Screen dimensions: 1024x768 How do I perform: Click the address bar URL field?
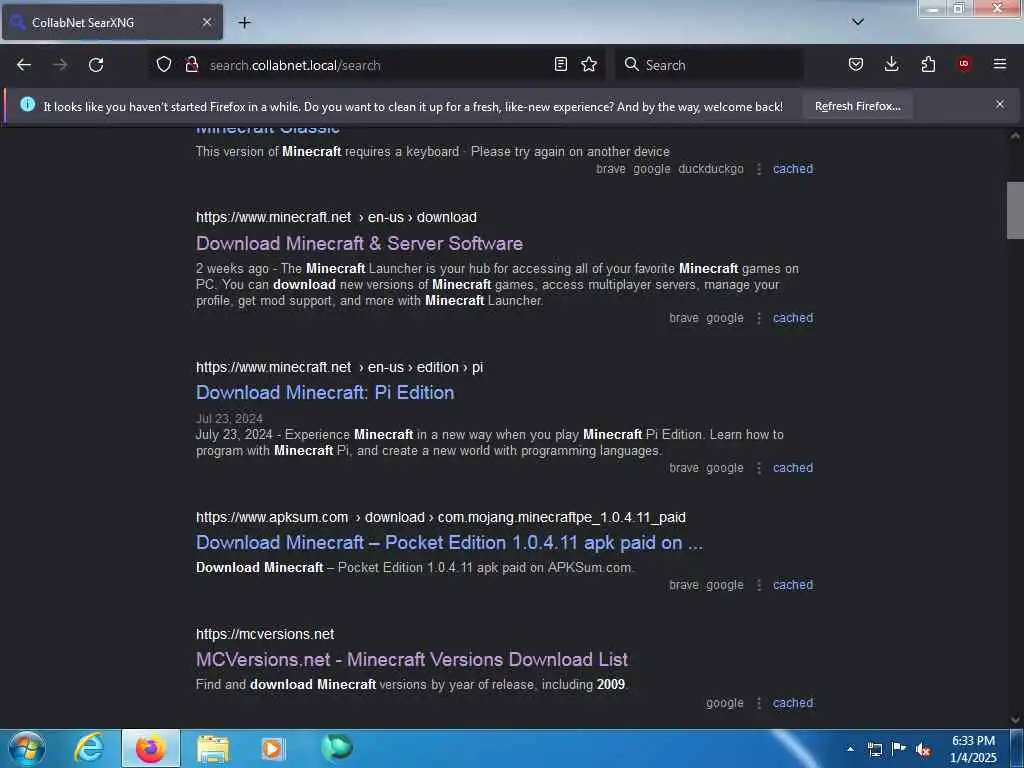(x=376, y=65)
